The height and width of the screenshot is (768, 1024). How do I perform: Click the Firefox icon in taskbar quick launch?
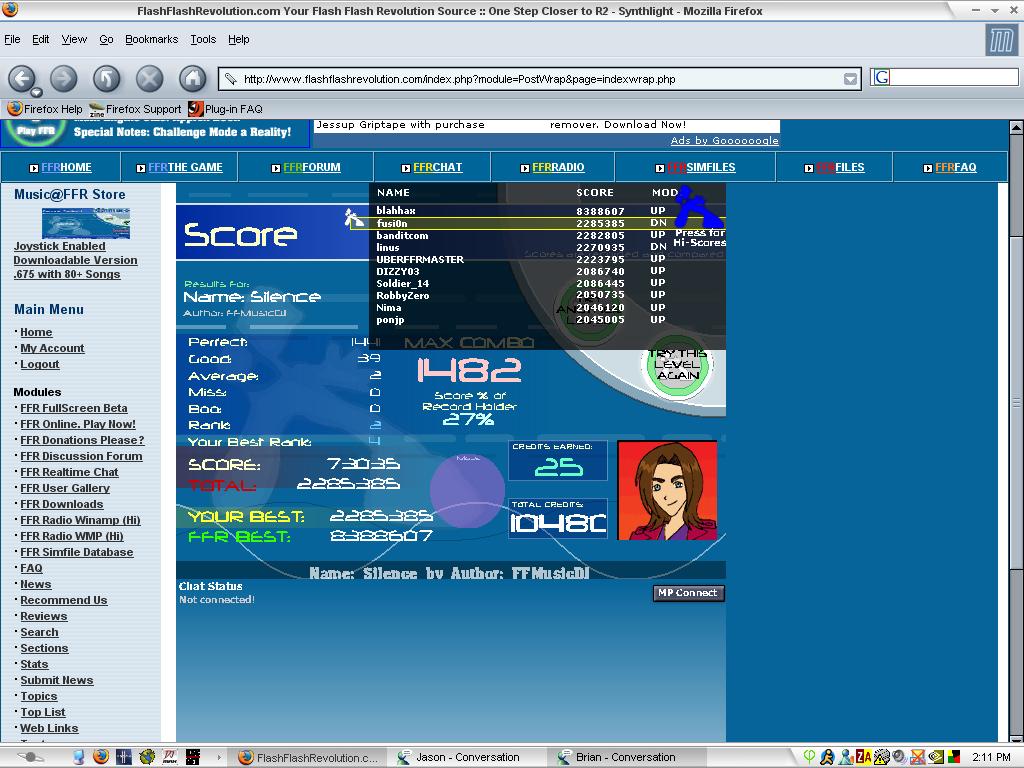(101, 756)
